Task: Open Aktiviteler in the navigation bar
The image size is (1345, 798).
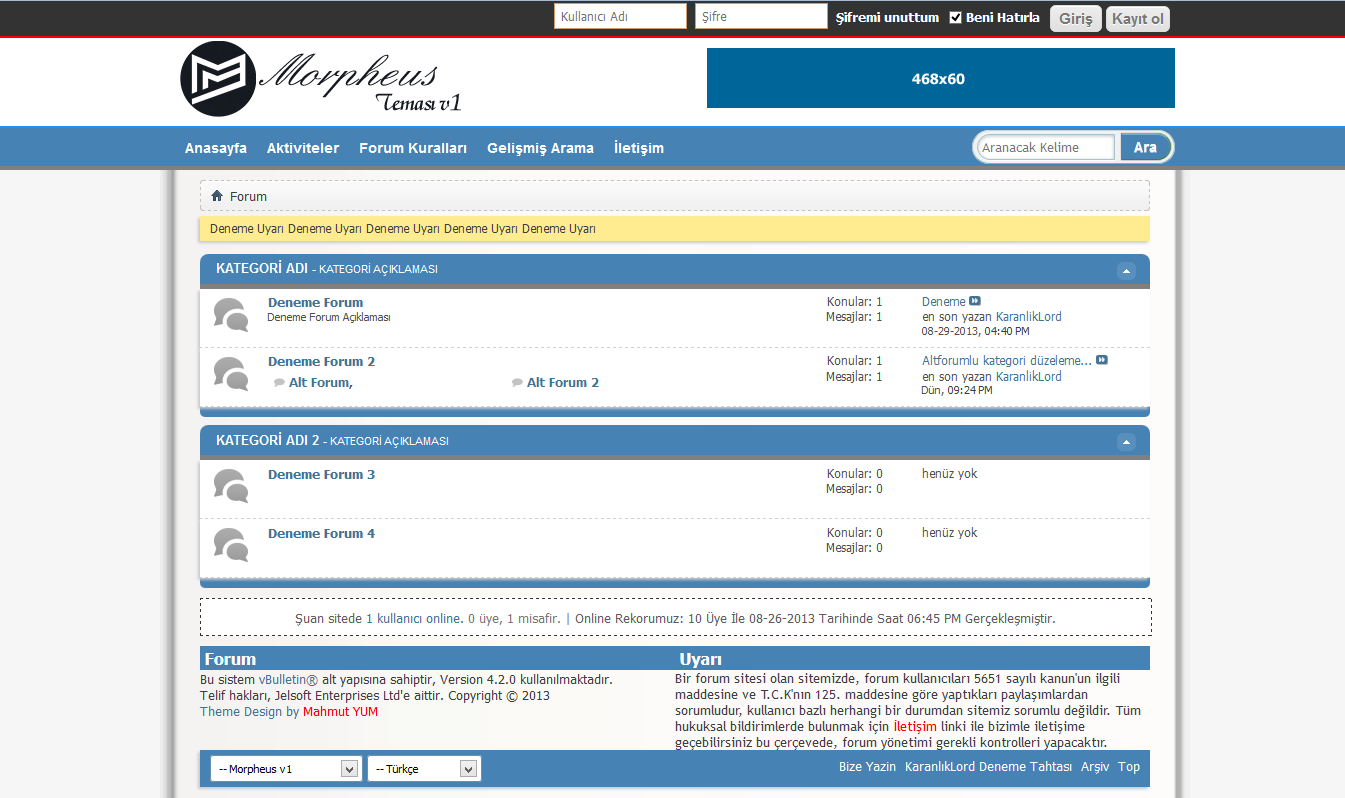Action: (x=303, y=148)
